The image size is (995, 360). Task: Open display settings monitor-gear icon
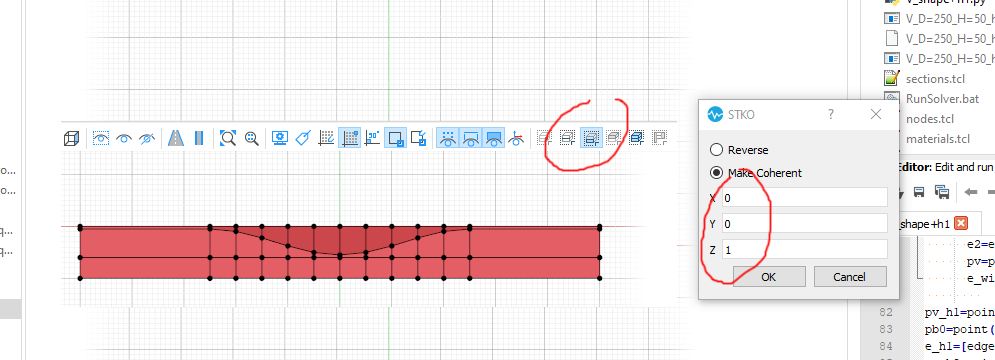(280, 138)
